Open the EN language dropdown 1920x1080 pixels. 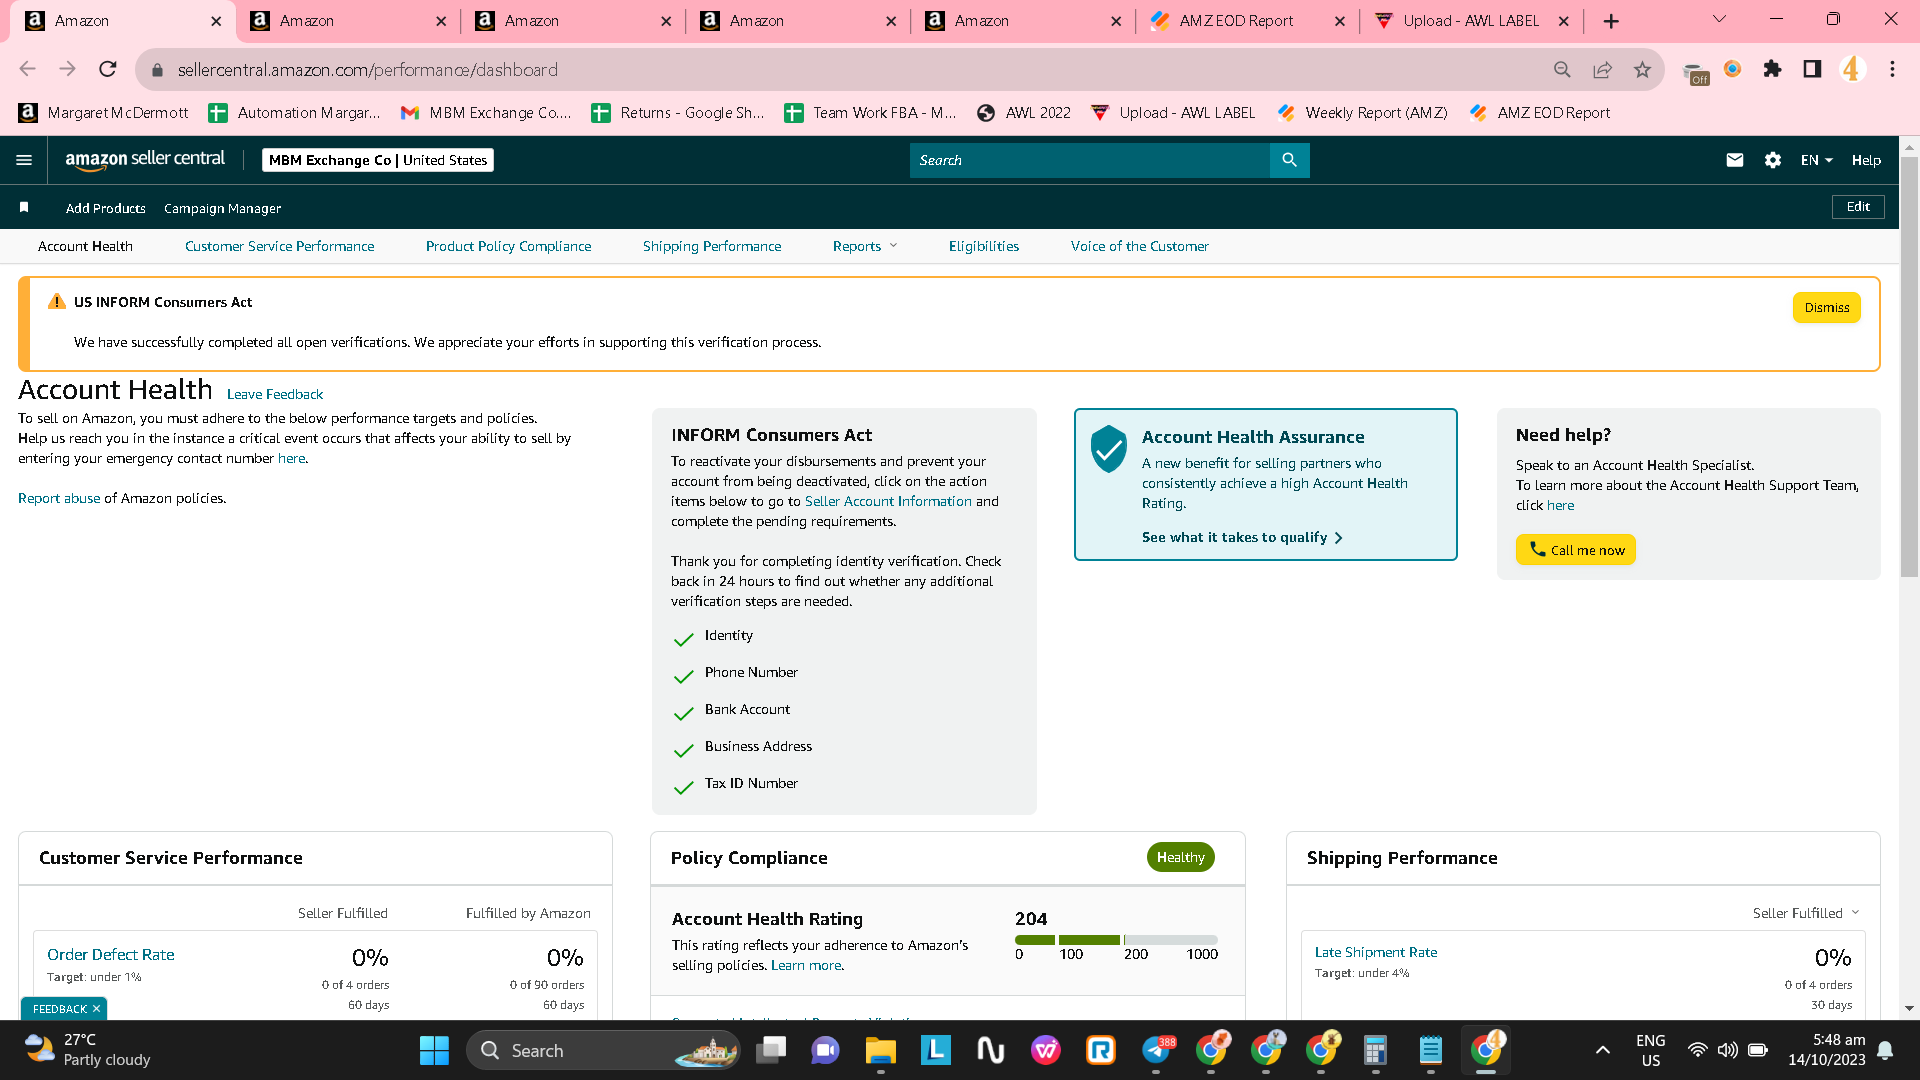[1816, 160]
